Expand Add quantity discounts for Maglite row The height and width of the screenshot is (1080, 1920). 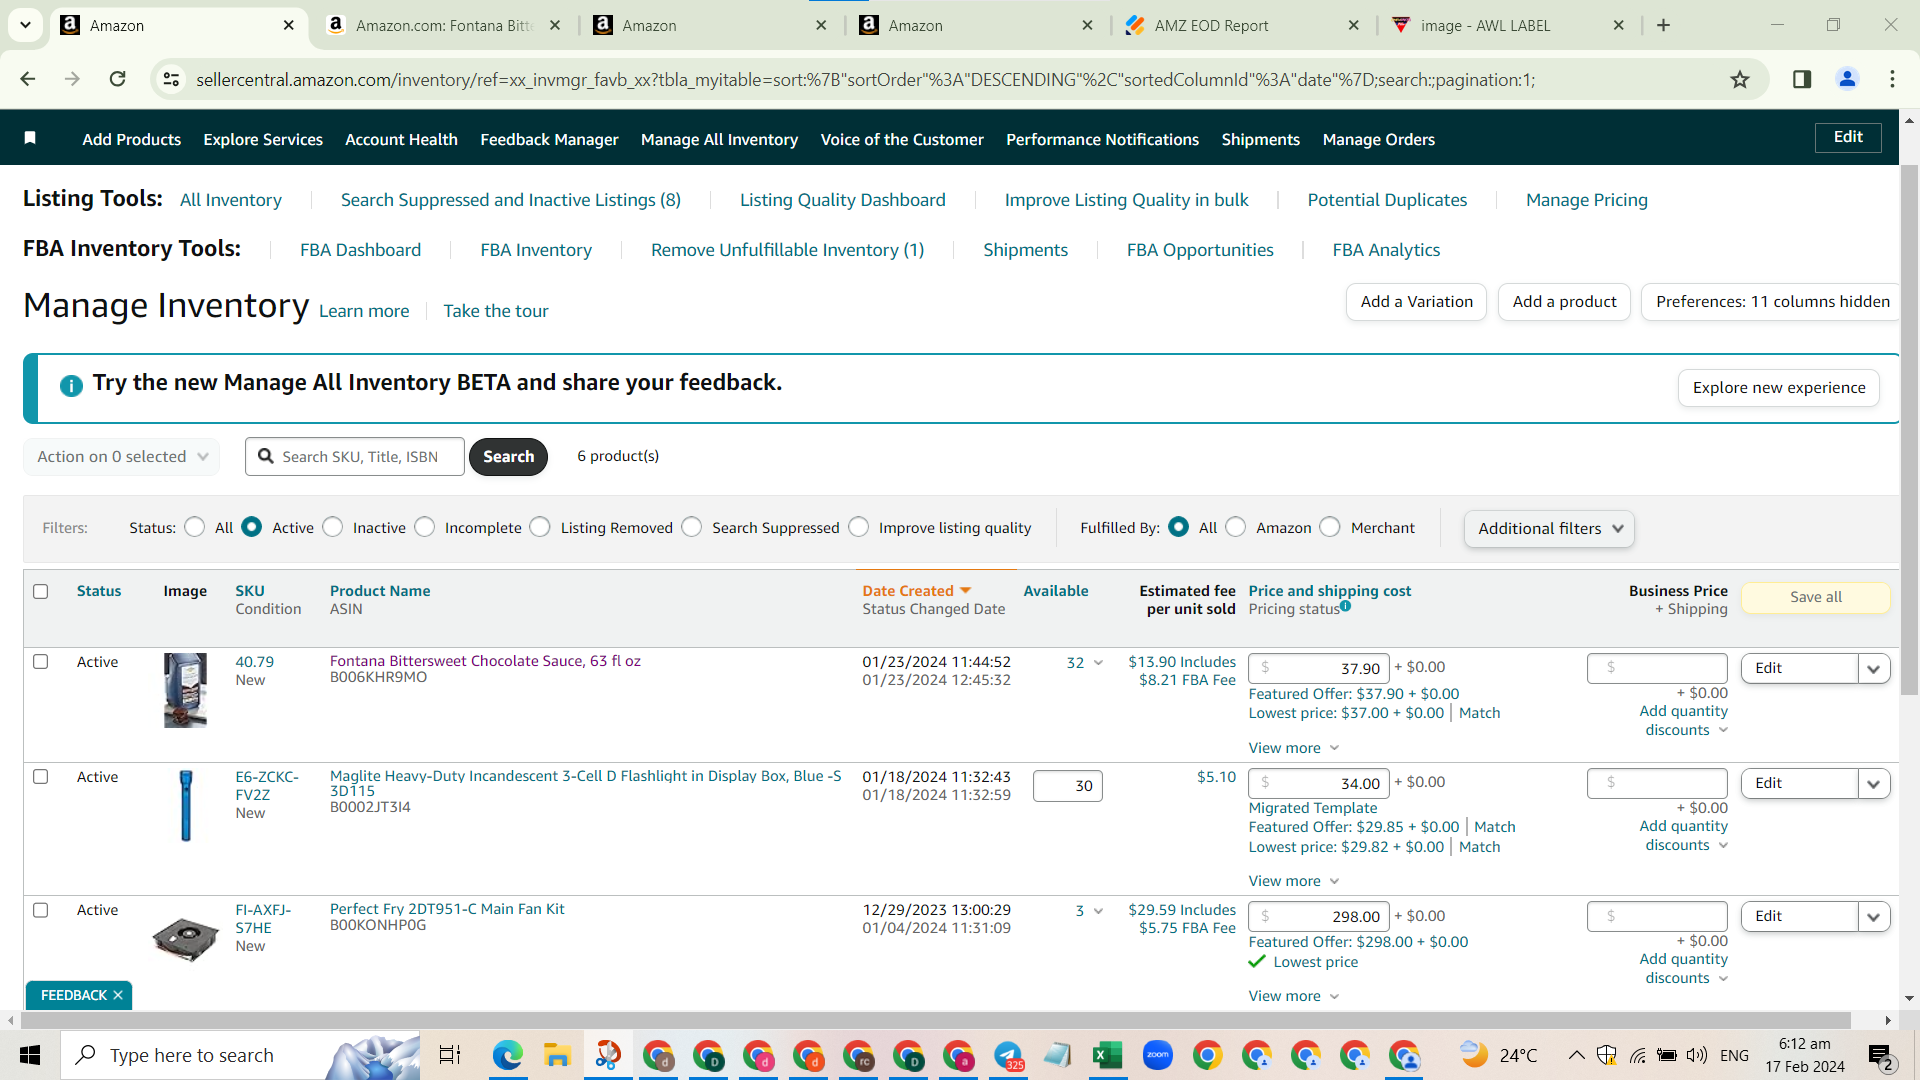click(1686, 835)
